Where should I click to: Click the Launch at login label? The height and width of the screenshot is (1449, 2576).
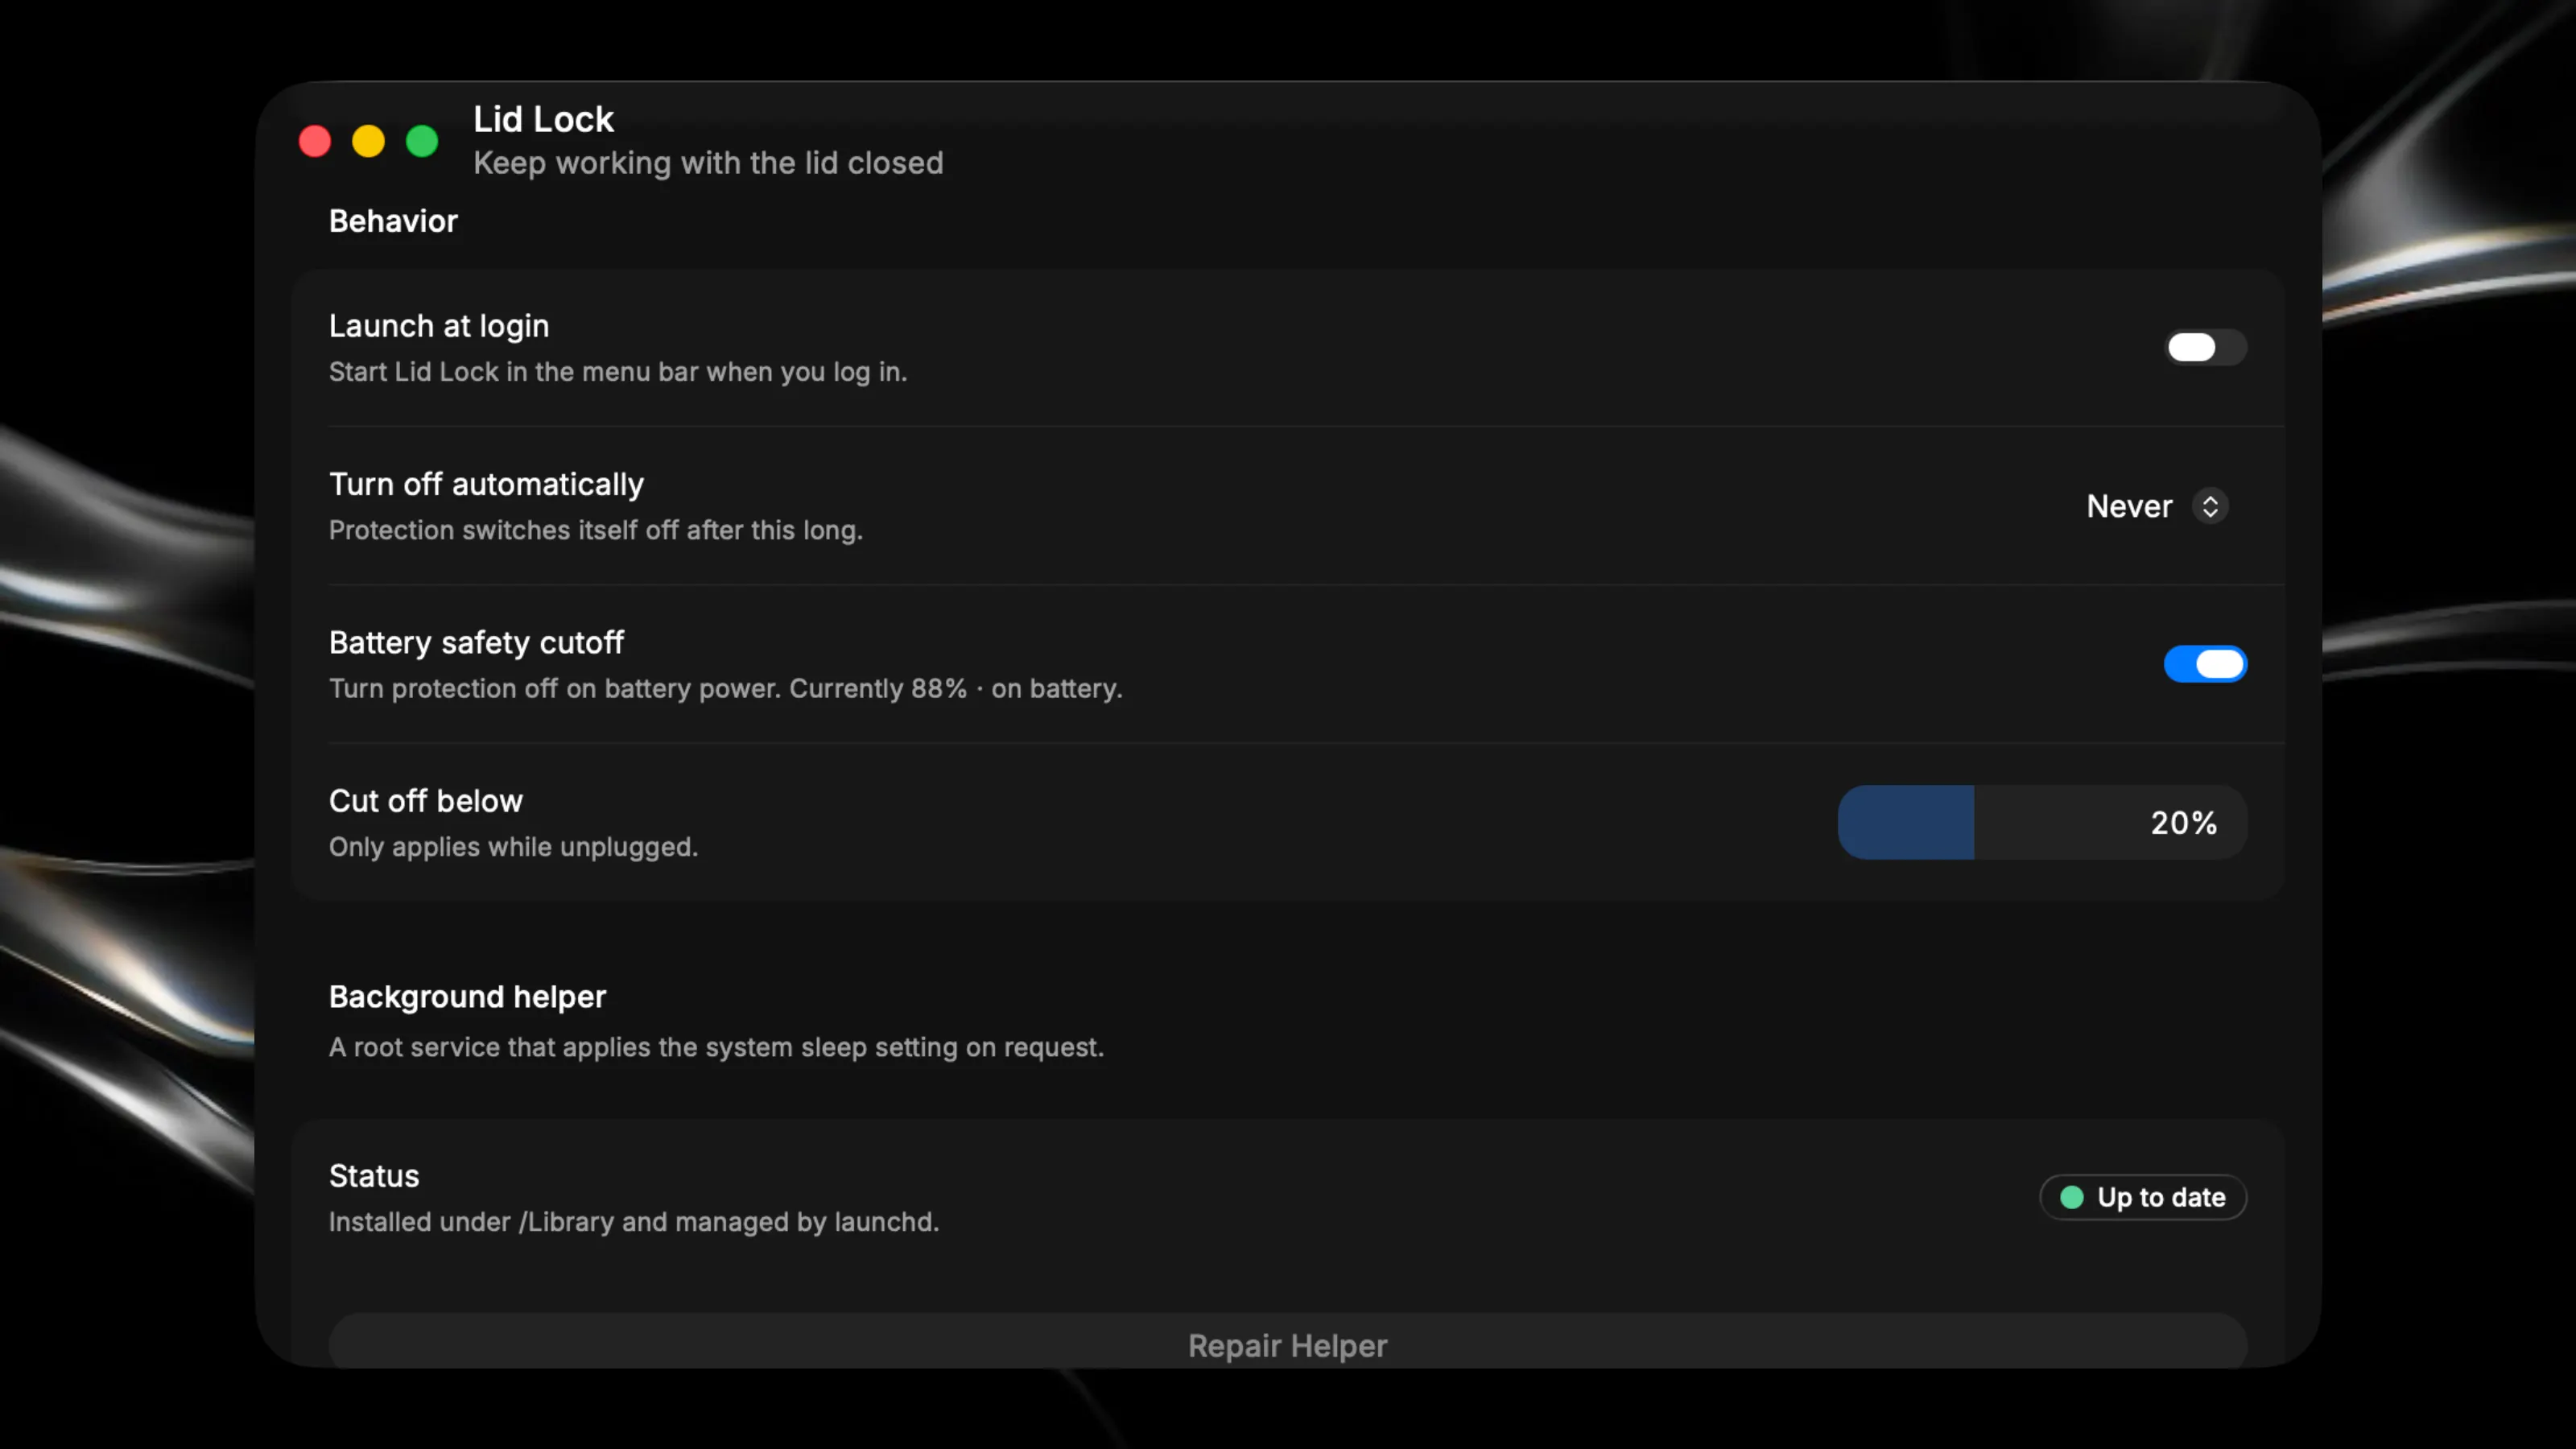tap(439, 326)
